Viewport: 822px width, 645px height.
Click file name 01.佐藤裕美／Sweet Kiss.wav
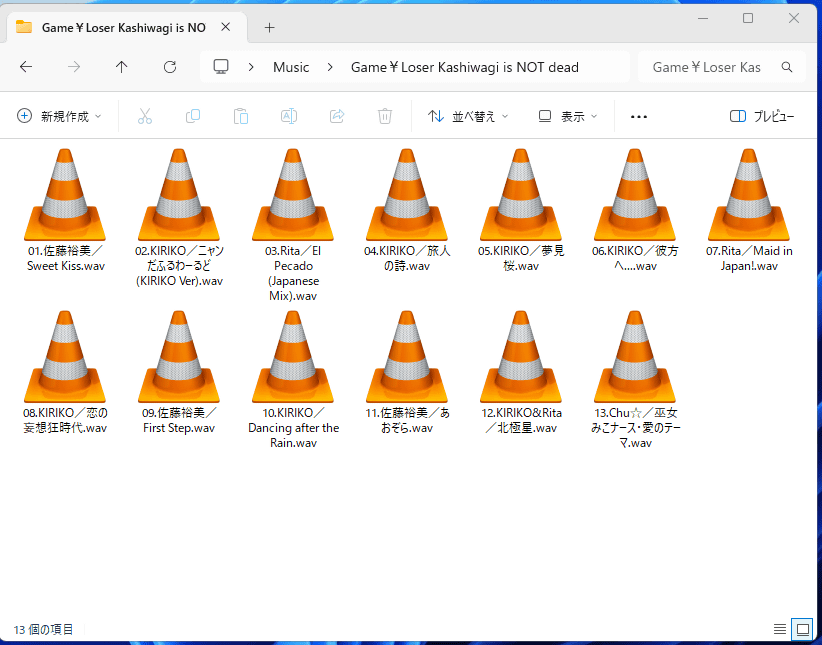(66, 259)
